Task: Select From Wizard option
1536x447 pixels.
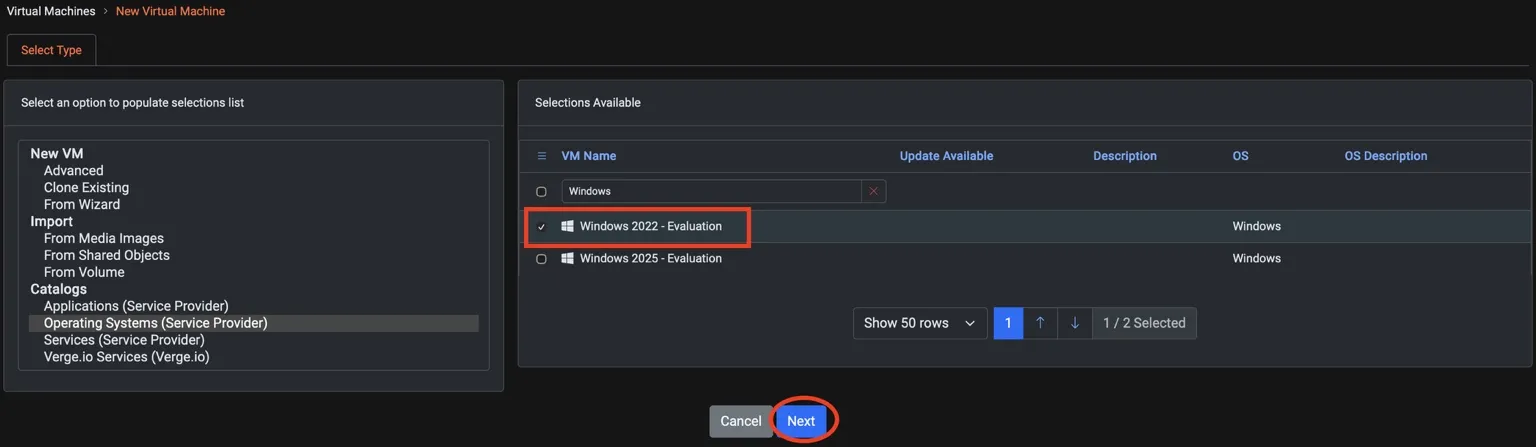Action: [x=82, y=205]
